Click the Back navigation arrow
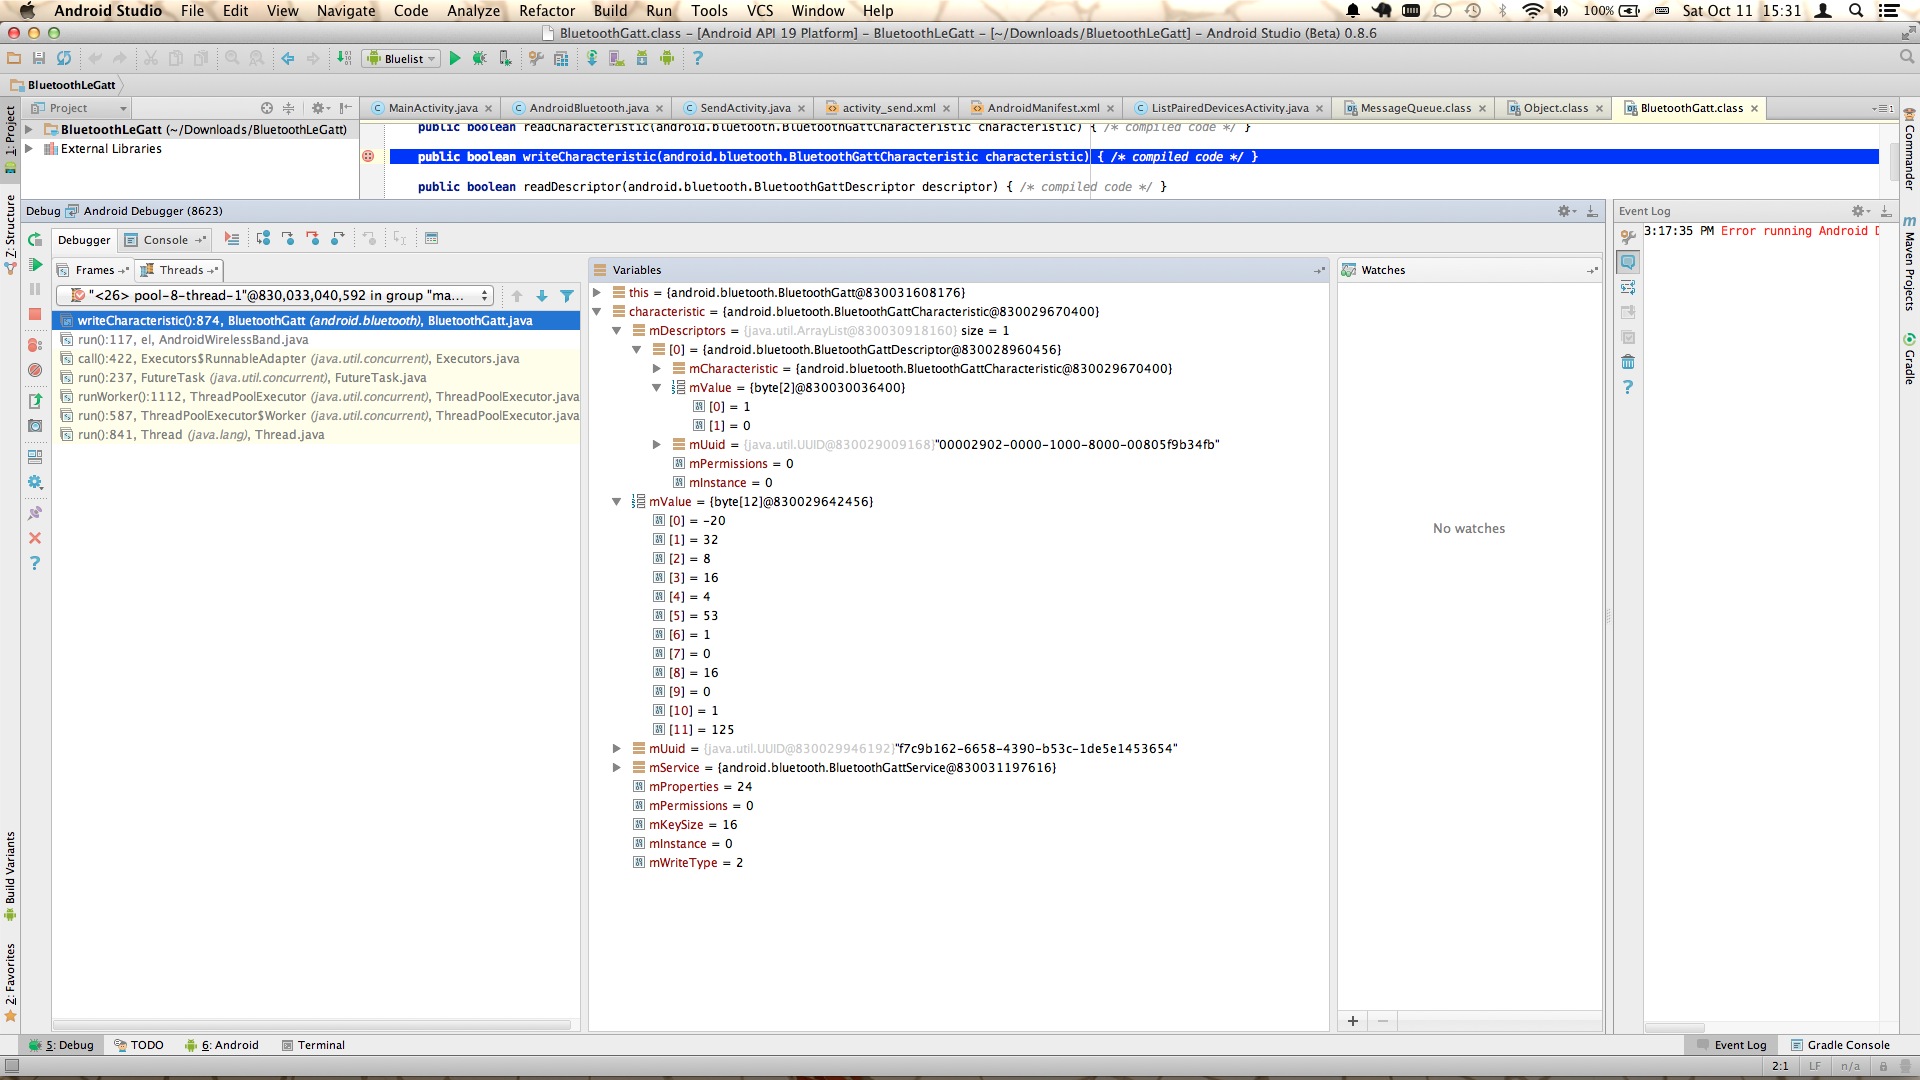Image resolution: width=1920 pixels, height=1080 pixels. [x=288, y=58]
